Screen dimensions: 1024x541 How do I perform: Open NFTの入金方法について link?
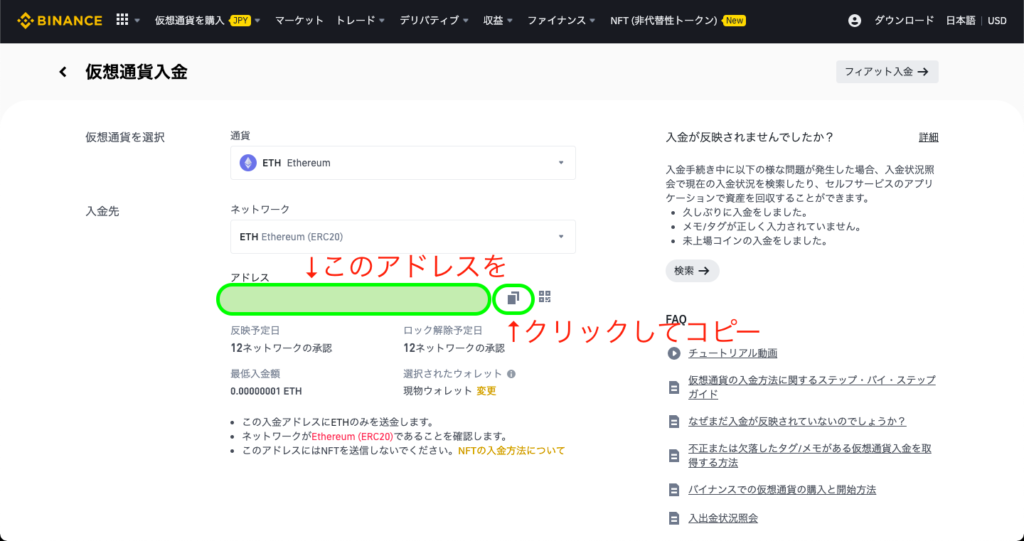(511, 451)
